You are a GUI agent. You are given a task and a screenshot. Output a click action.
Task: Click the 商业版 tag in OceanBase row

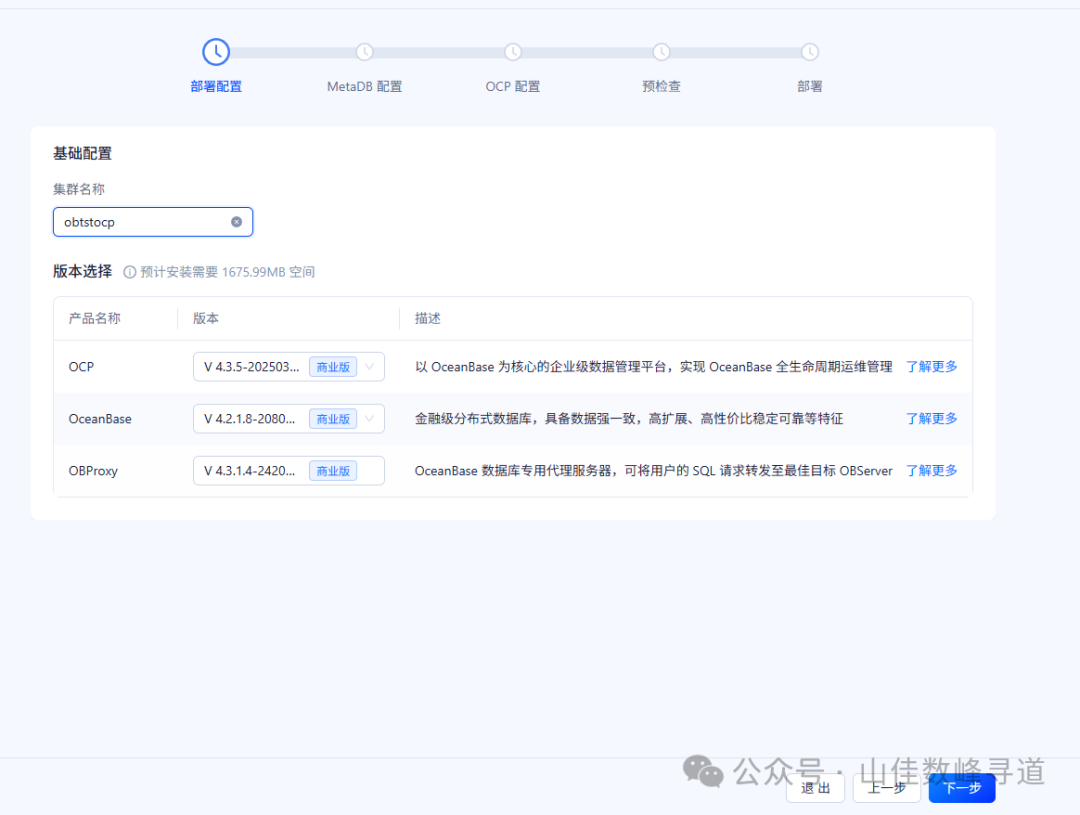coord(333,419)
